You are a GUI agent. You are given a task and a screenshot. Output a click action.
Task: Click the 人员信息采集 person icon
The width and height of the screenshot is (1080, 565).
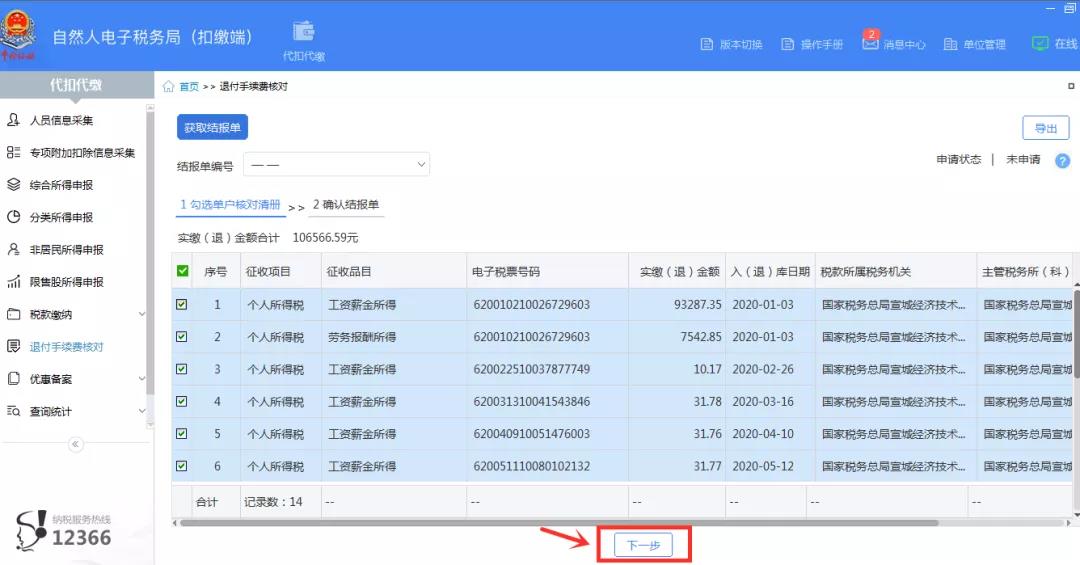pyautogui.click(x=13, y=120)
